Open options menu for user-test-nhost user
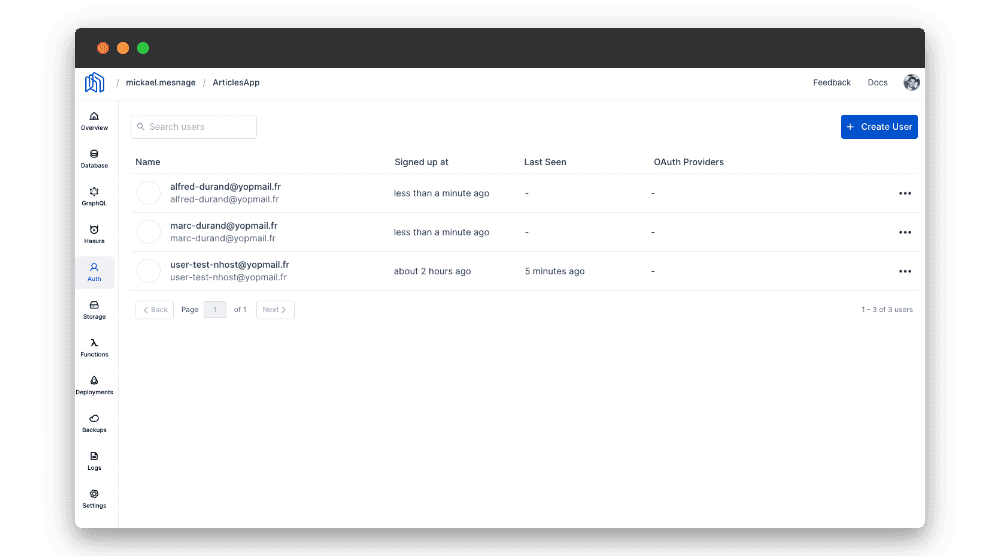The height and width of the screenshot is (556, 1000). (x=905, y=271)
